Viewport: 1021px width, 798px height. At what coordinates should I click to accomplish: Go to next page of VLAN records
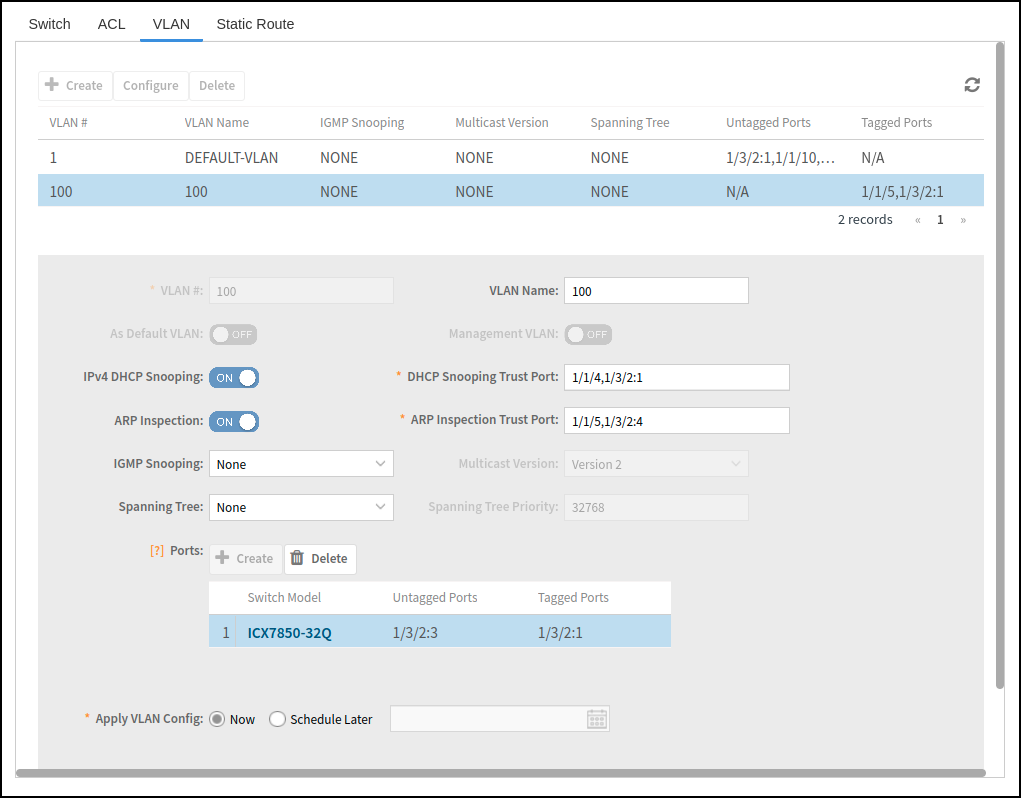pos(963,220)
